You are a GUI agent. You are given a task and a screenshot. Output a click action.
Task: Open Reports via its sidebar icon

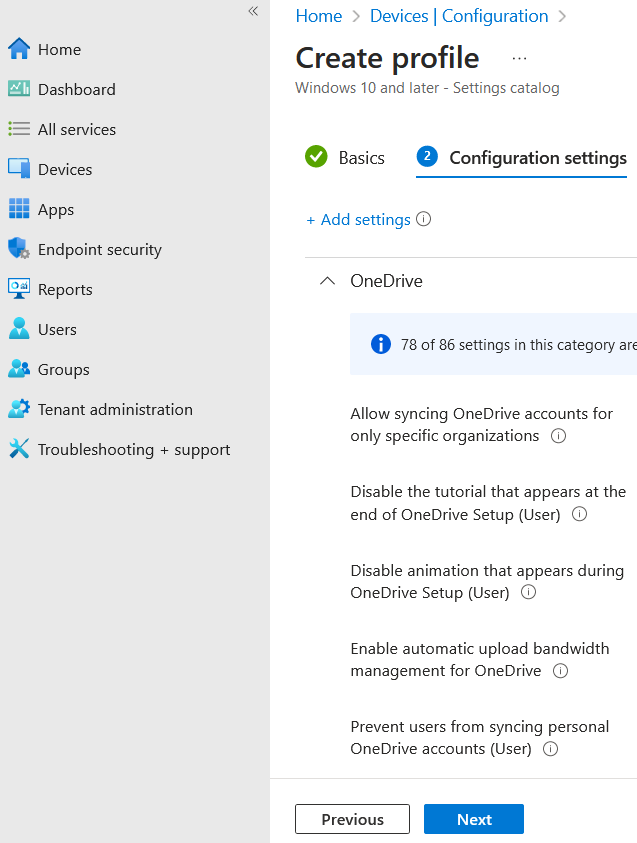click(x=19, y=289)
